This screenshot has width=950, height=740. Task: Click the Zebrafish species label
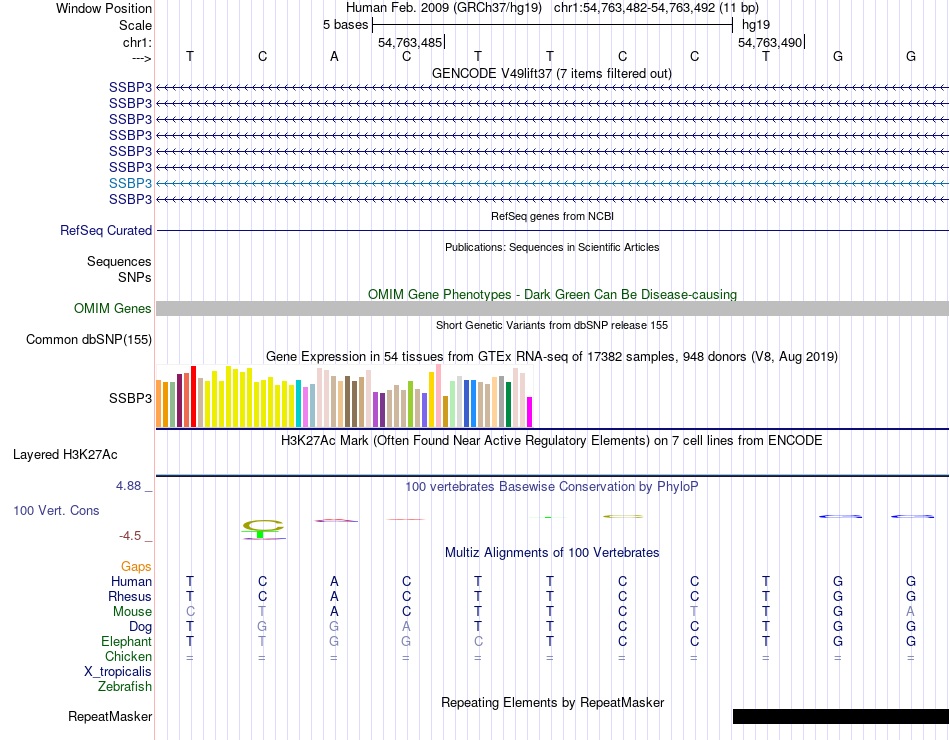125,687
